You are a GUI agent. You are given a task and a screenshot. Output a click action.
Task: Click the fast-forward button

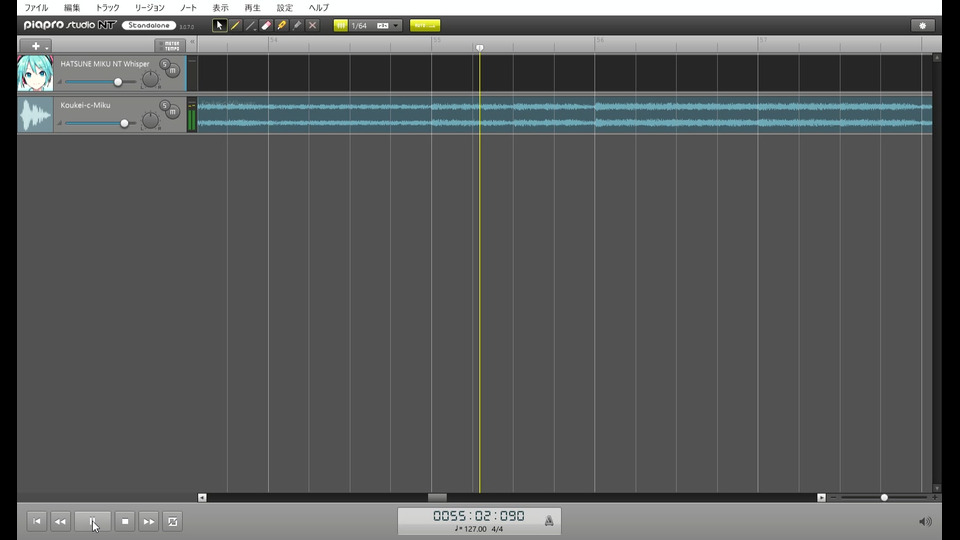pyautogui.click(x=149, y=522)
